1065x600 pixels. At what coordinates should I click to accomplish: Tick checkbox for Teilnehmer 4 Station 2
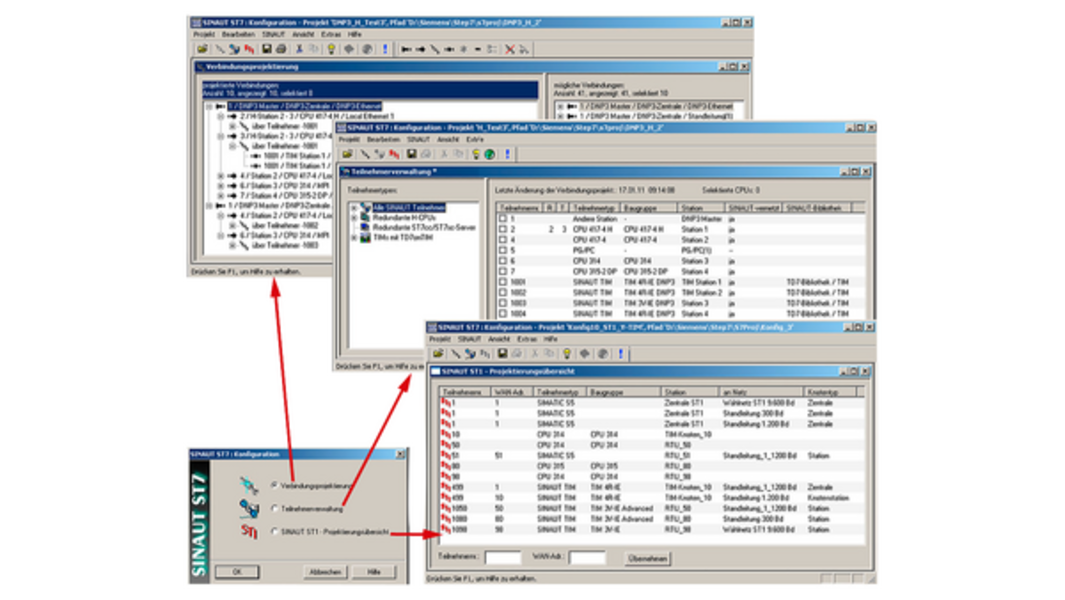click(503, 240)
